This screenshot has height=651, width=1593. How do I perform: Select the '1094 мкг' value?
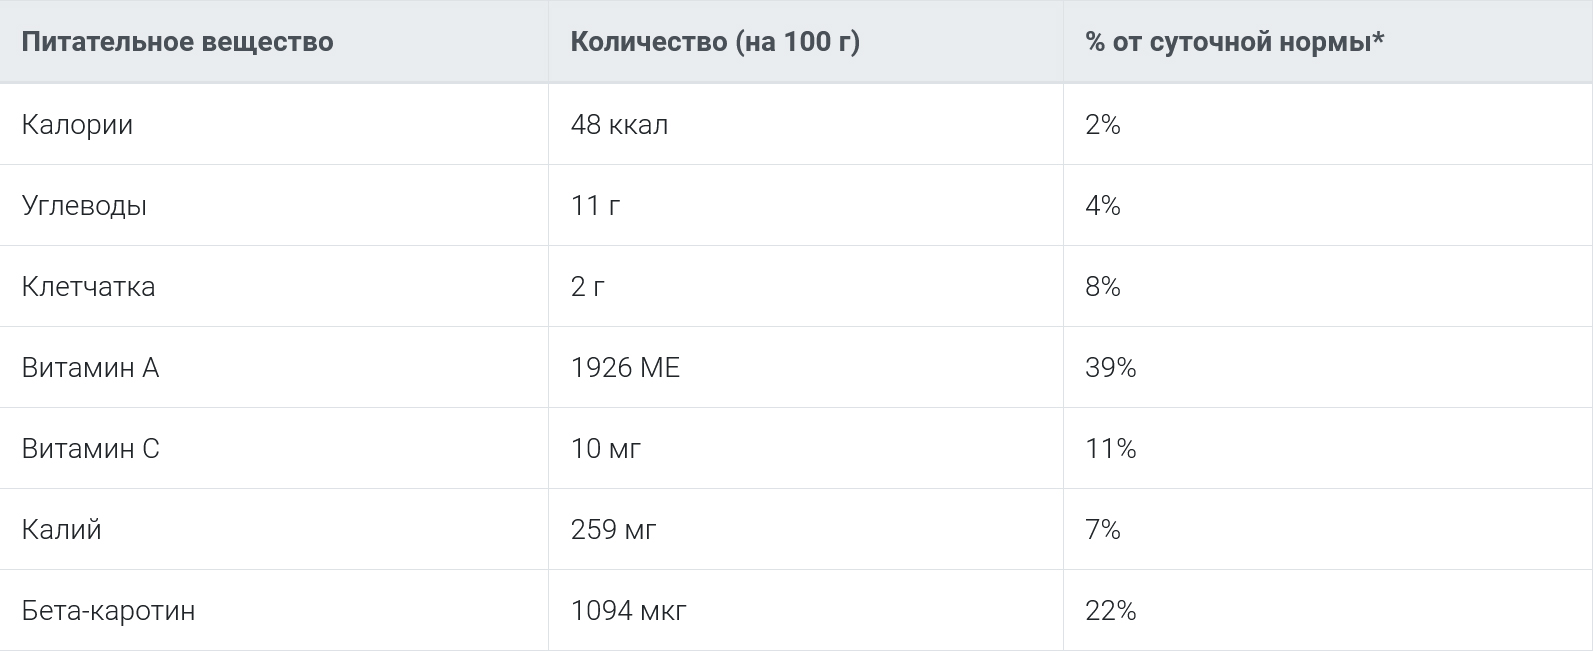pos(628,610)
